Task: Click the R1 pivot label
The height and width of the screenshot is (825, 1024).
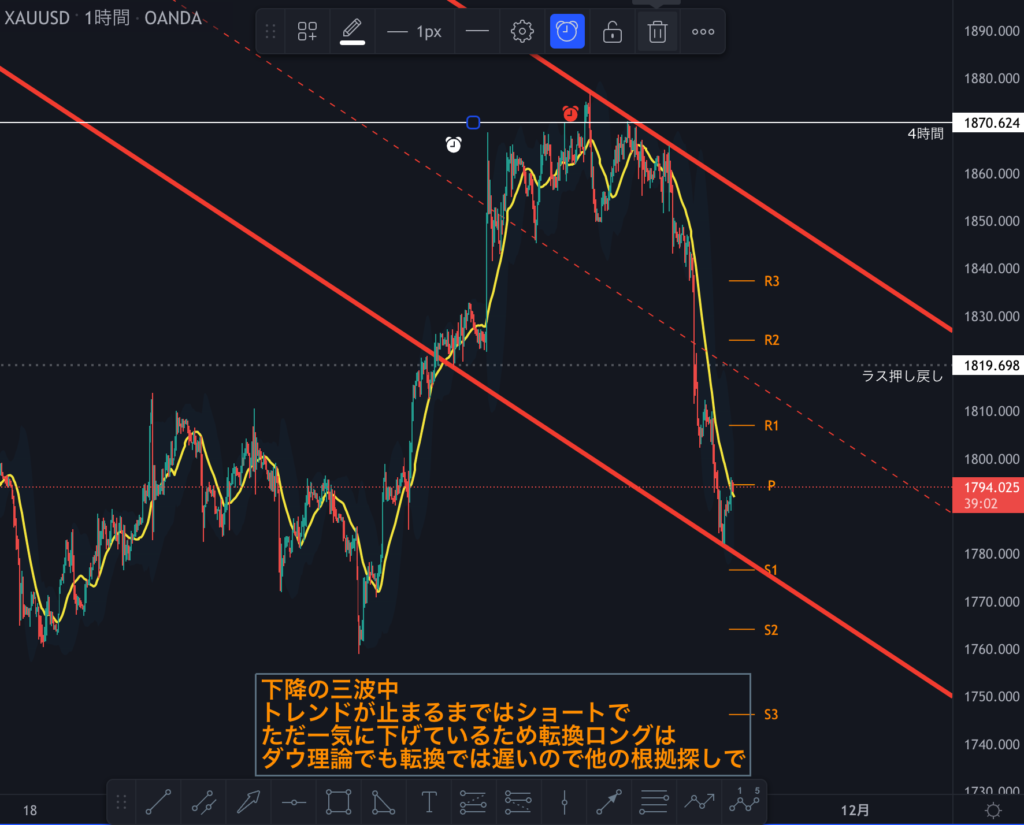Action: click(771, 426)
